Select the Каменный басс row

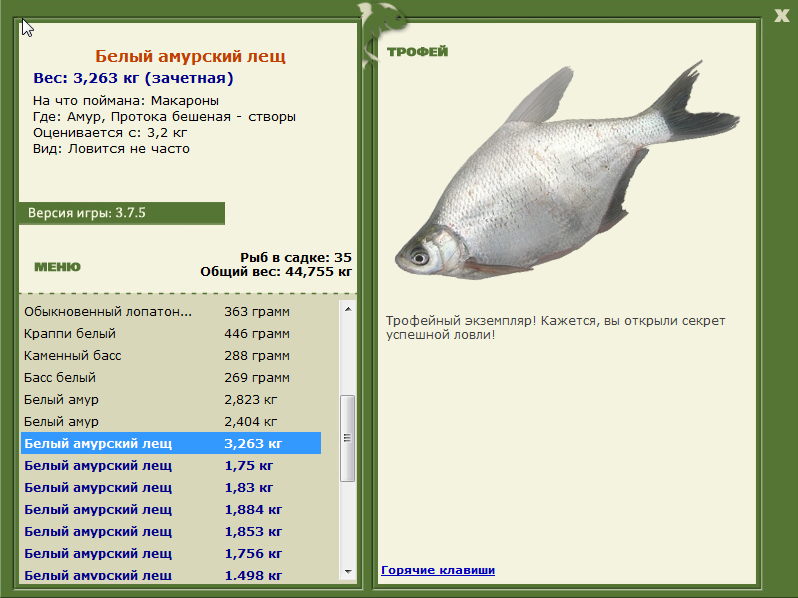(171, 355)
